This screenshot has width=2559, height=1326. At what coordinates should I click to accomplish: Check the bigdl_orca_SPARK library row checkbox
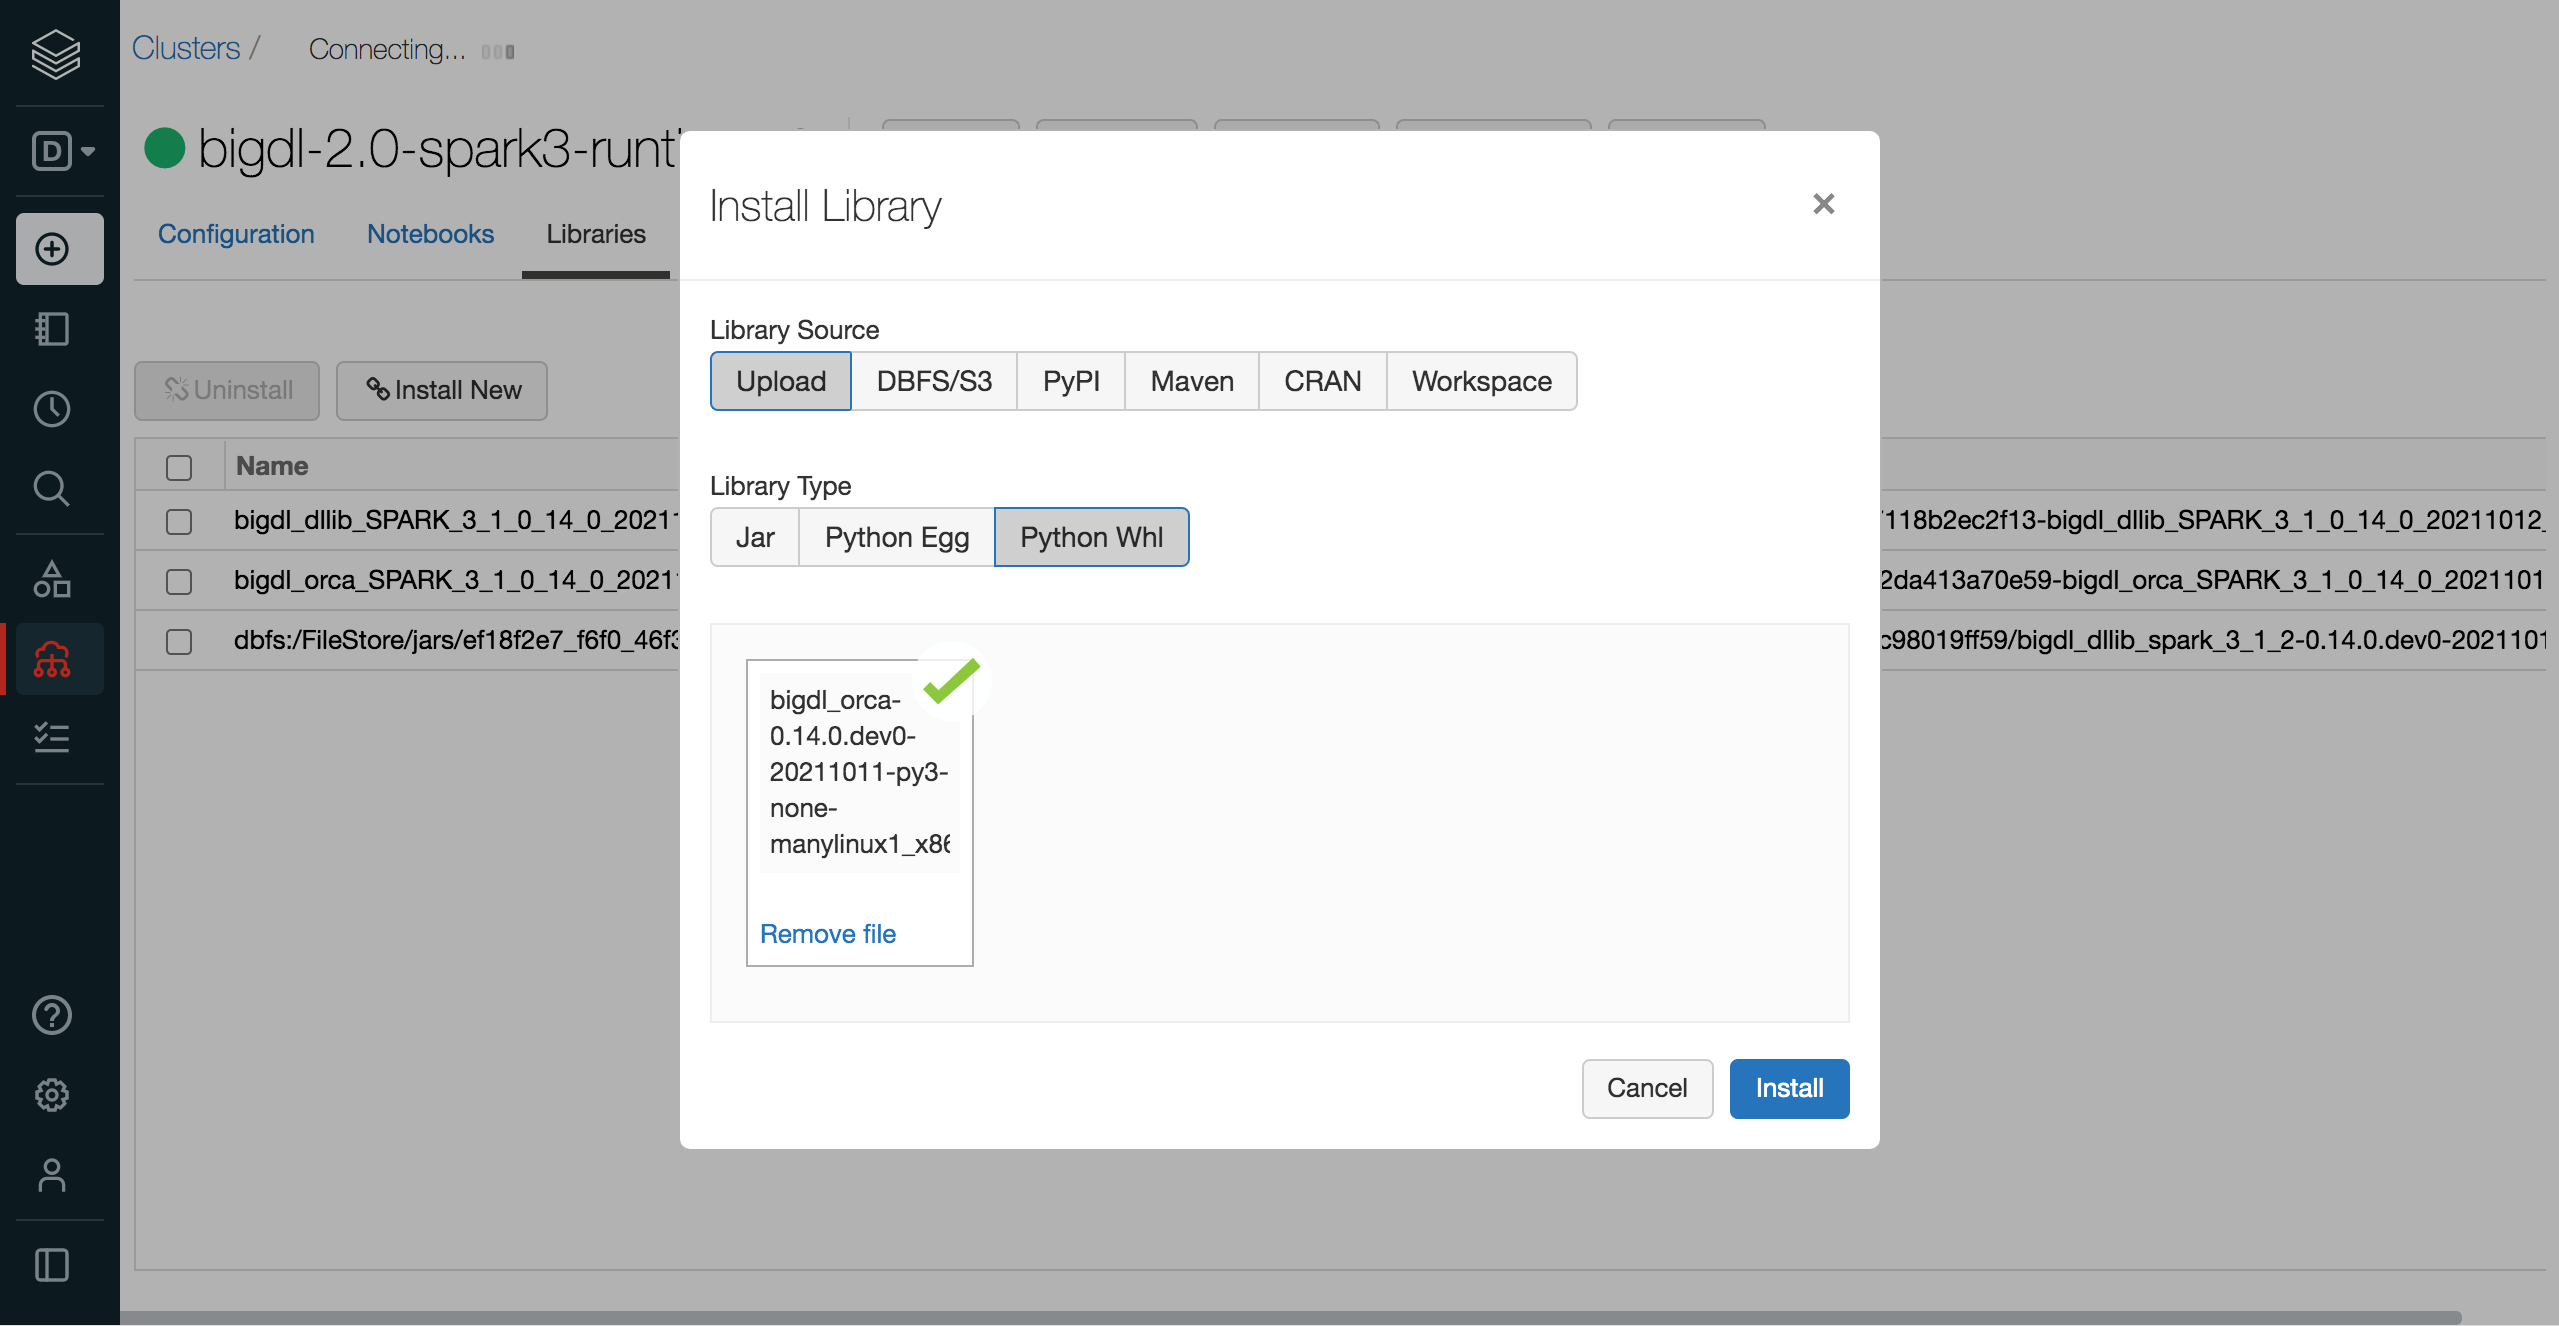click(x=179, y=581)
